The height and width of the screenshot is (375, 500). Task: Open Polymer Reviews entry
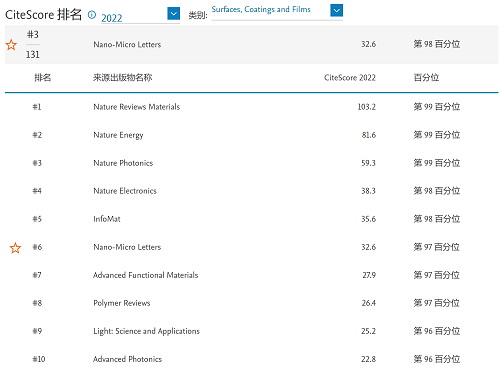122,303
